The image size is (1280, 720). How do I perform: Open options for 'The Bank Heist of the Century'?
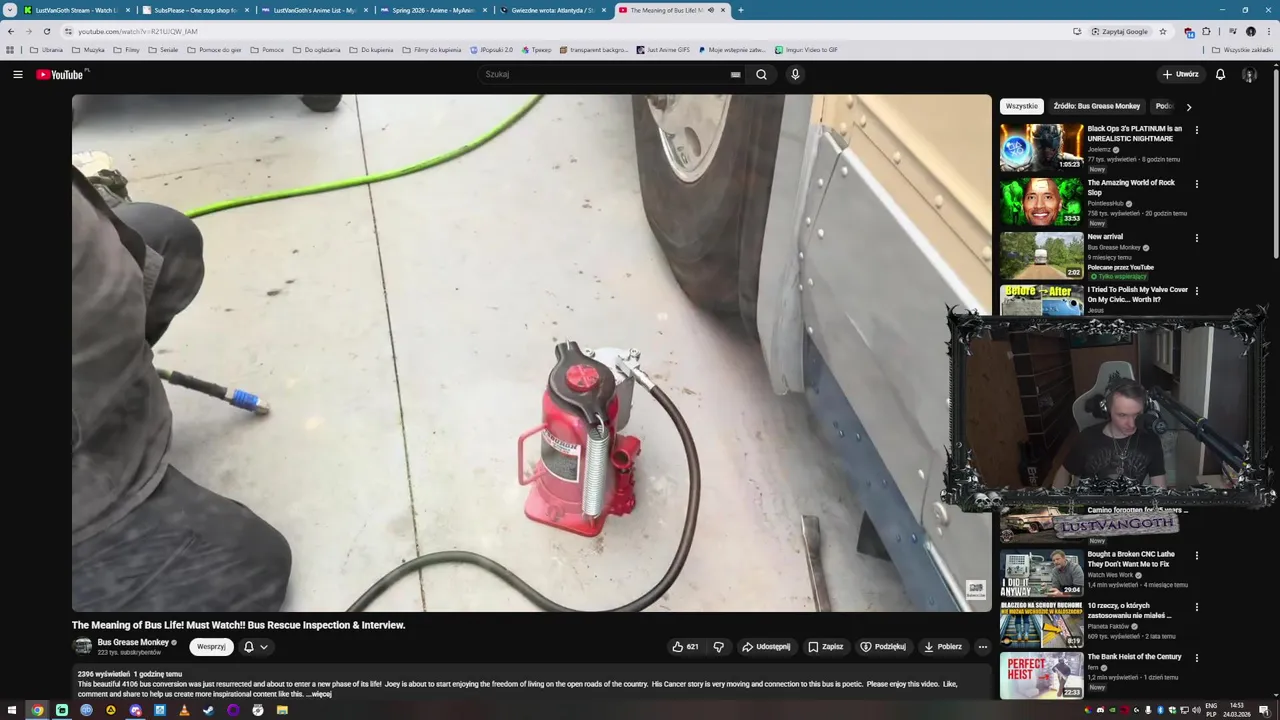click(x=1196, y=658)
